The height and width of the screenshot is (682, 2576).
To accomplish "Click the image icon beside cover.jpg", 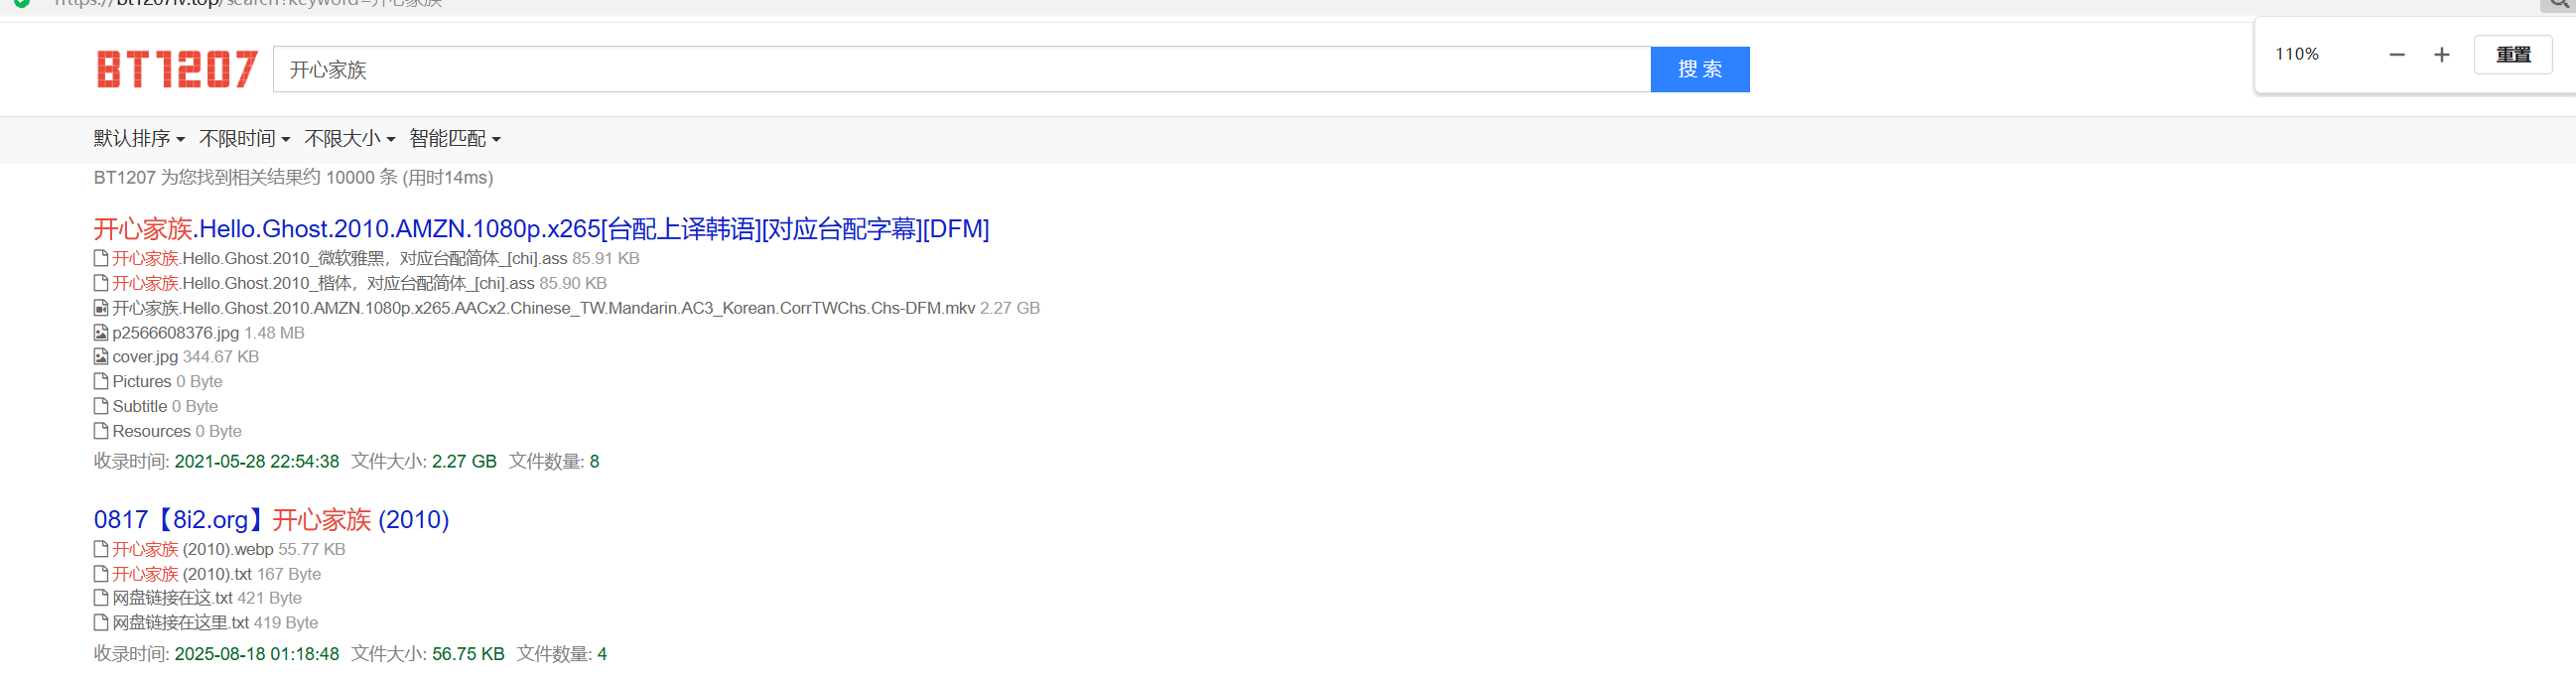I will point(101,357).
